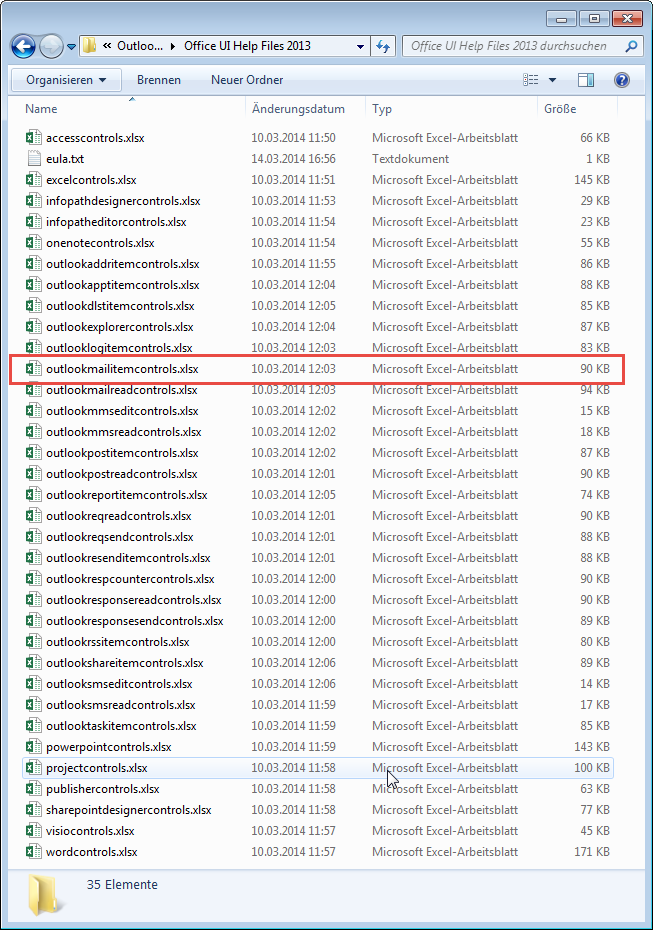The height and width of the screenshot is (930, 653).
Task: Click the folder icon in address bar
Action: click(89, 46)
